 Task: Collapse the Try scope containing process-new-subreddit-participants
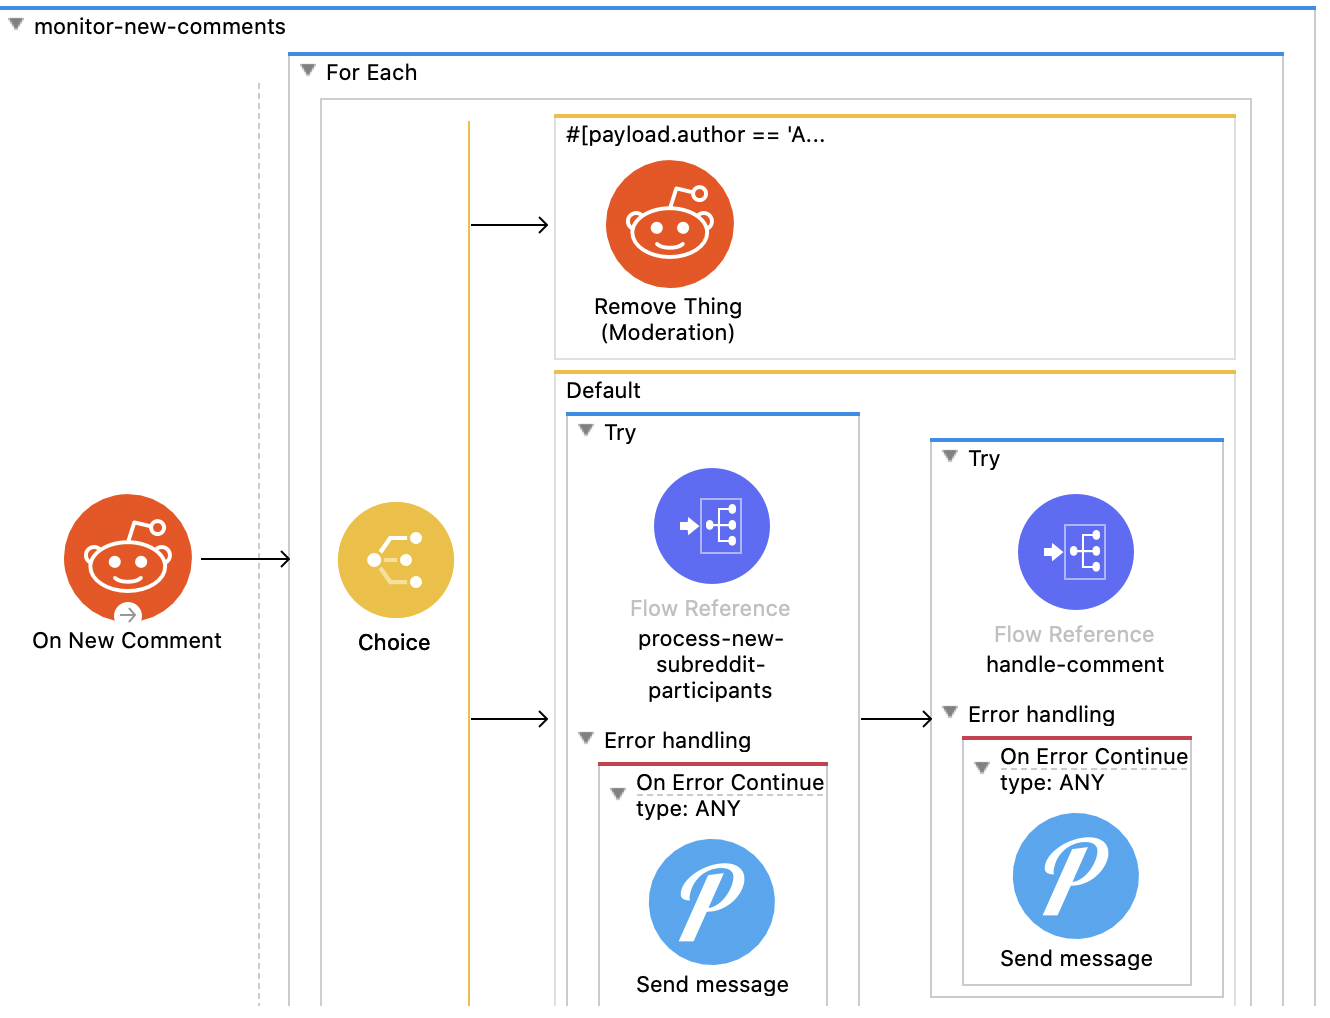586,431
